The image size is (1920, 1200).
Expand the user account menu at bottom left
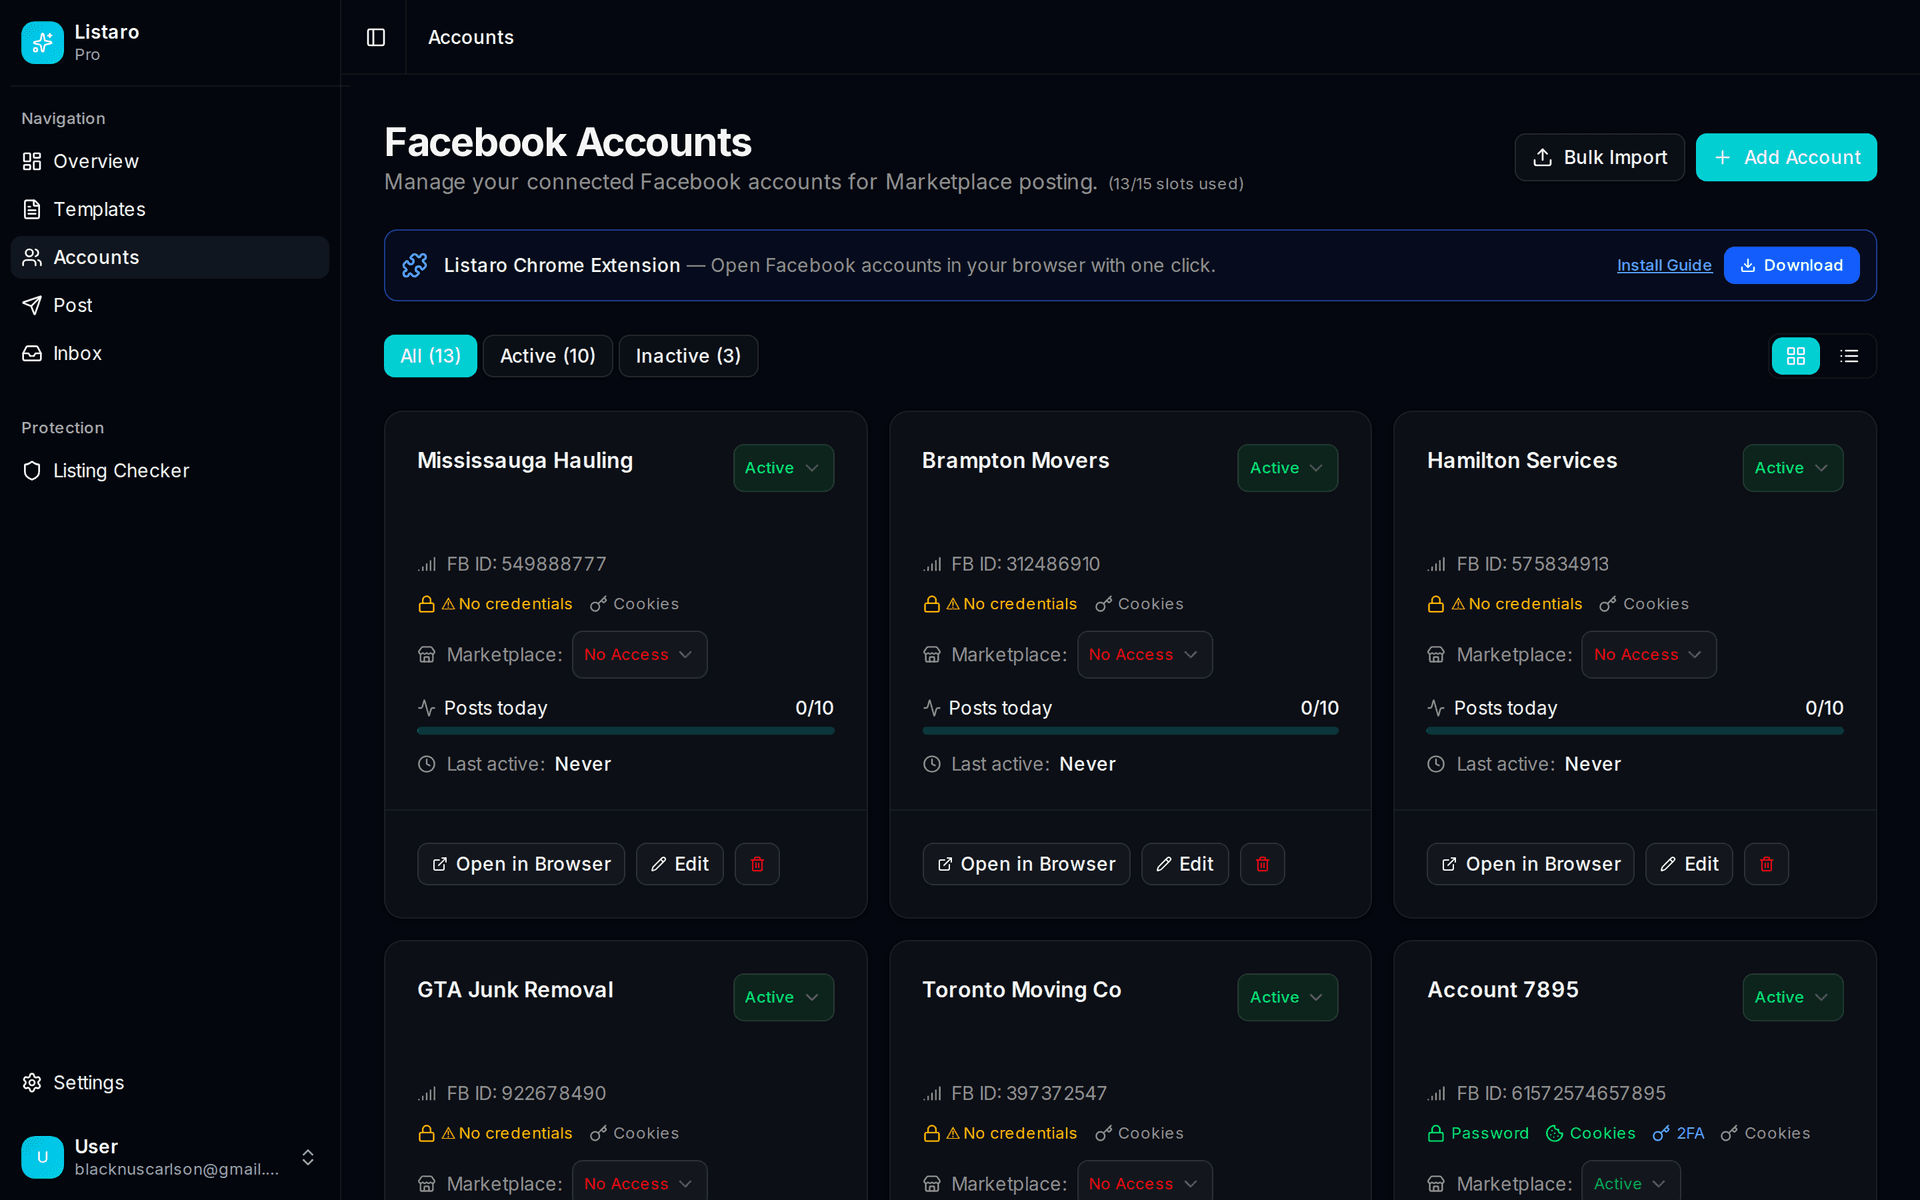307,1157
